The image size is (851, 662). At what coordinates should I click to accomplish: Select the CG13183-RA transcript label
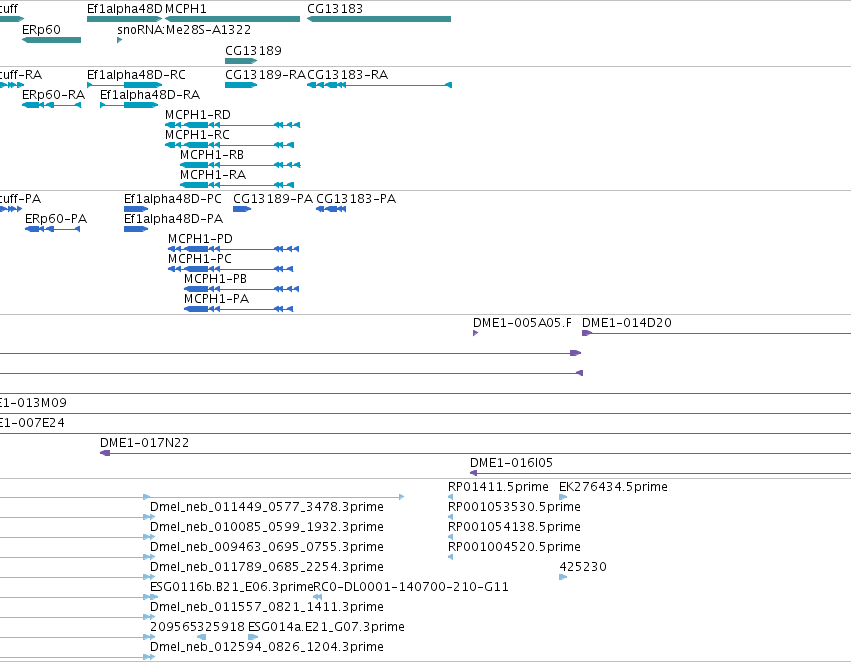[347, 74]
